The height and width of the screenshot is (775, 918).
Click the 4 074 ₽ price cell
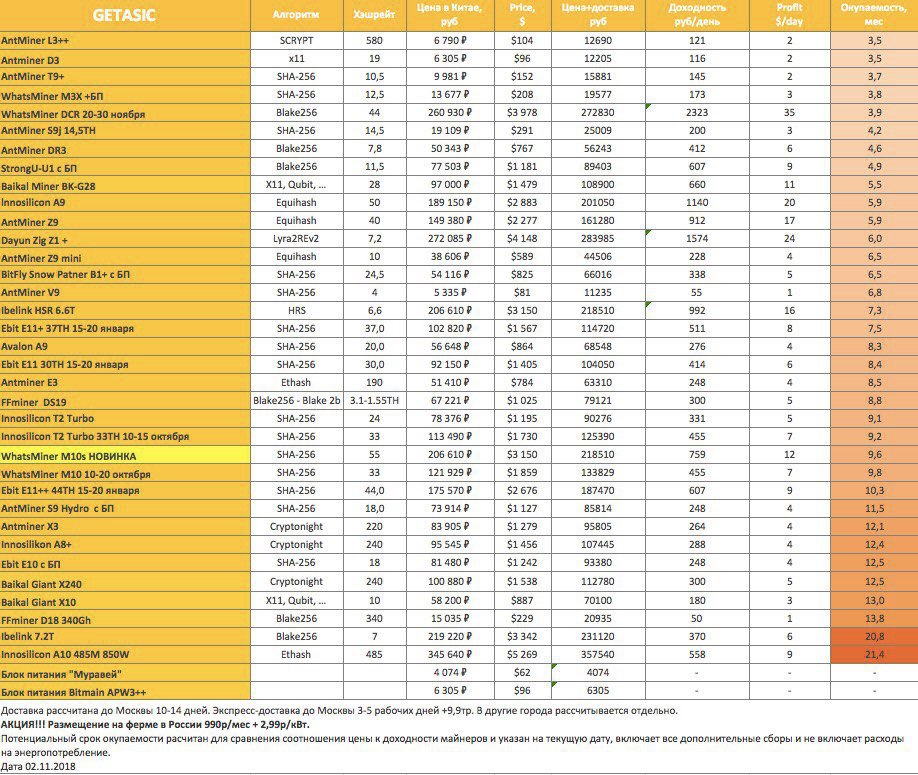[450, 673]
